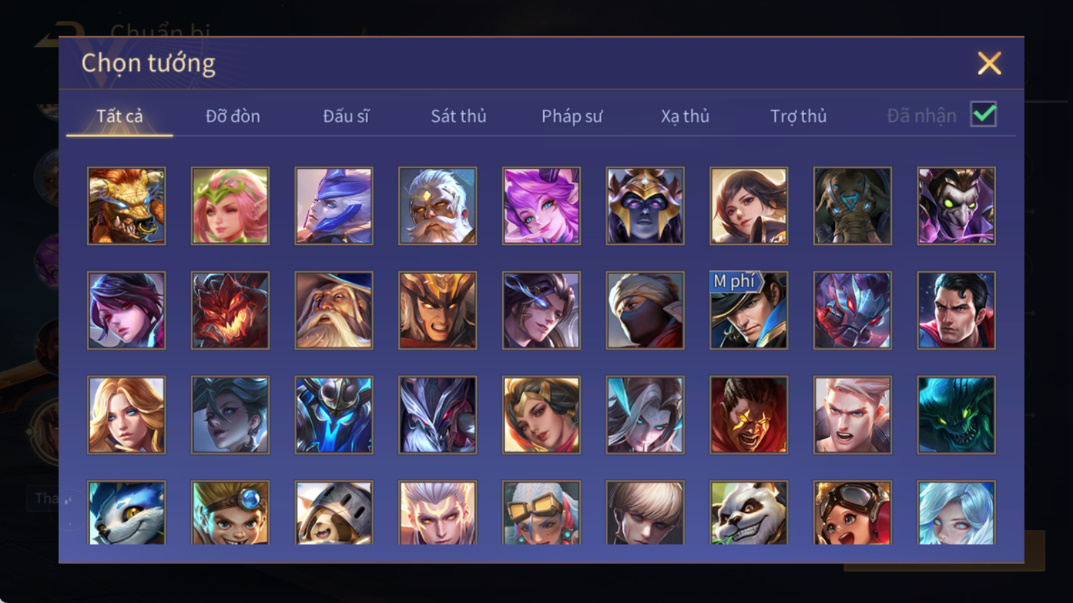The image size is (1073, 603).
Task: Choose the pink-haired elf hero with green crown
Action: tap(230, 206)
